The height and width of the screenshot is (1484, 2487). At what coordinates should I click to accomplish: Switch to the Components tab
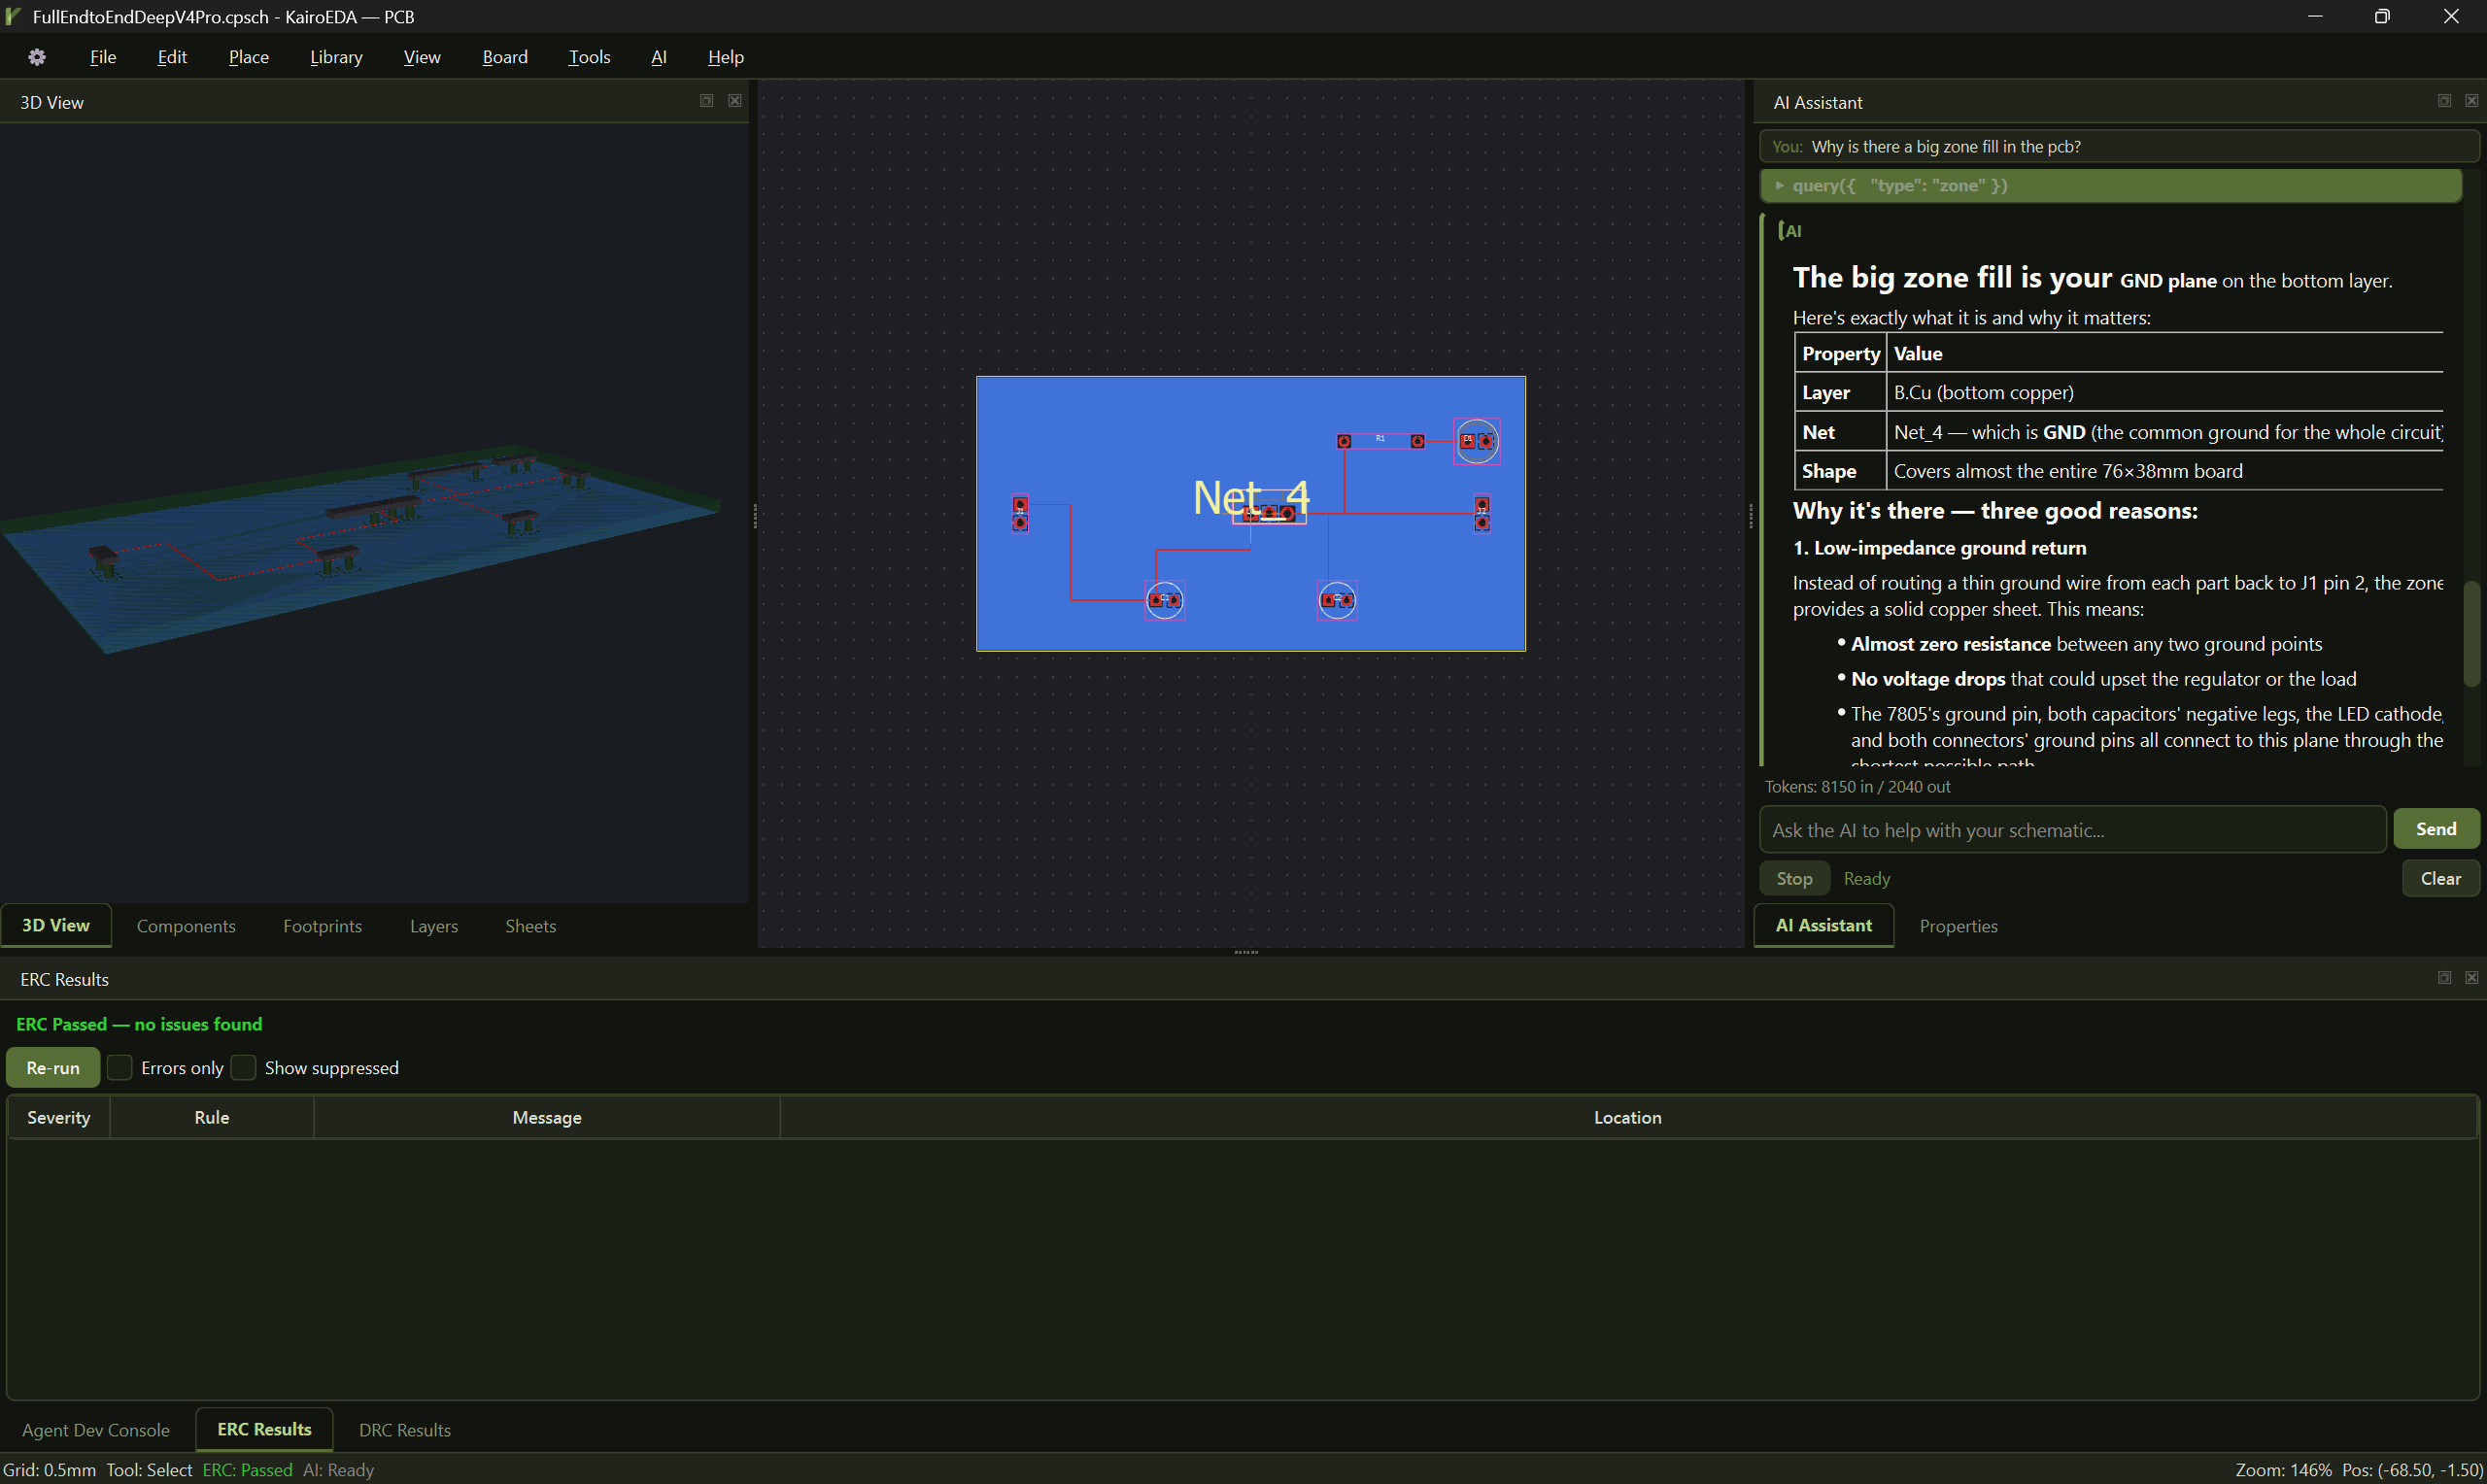186,926
